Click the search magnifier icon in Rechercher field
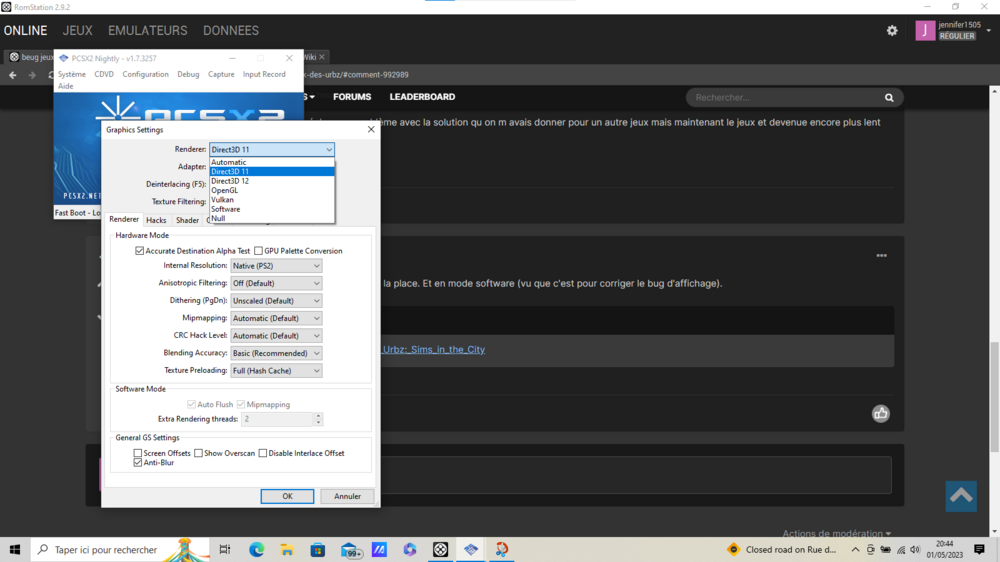The height and width of the screenshot is (562, 1000). click(x=889, y=98)
